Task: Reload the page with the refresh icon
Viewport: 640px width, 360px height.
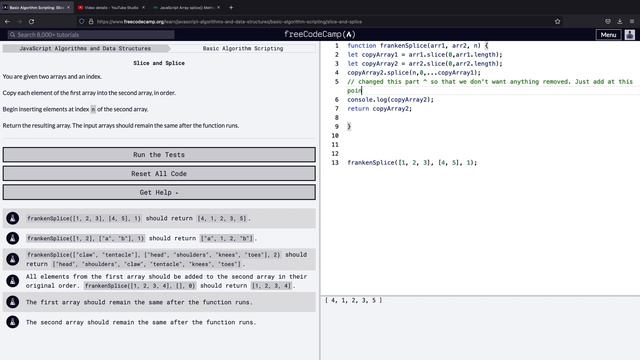Action: pos(31,21)
